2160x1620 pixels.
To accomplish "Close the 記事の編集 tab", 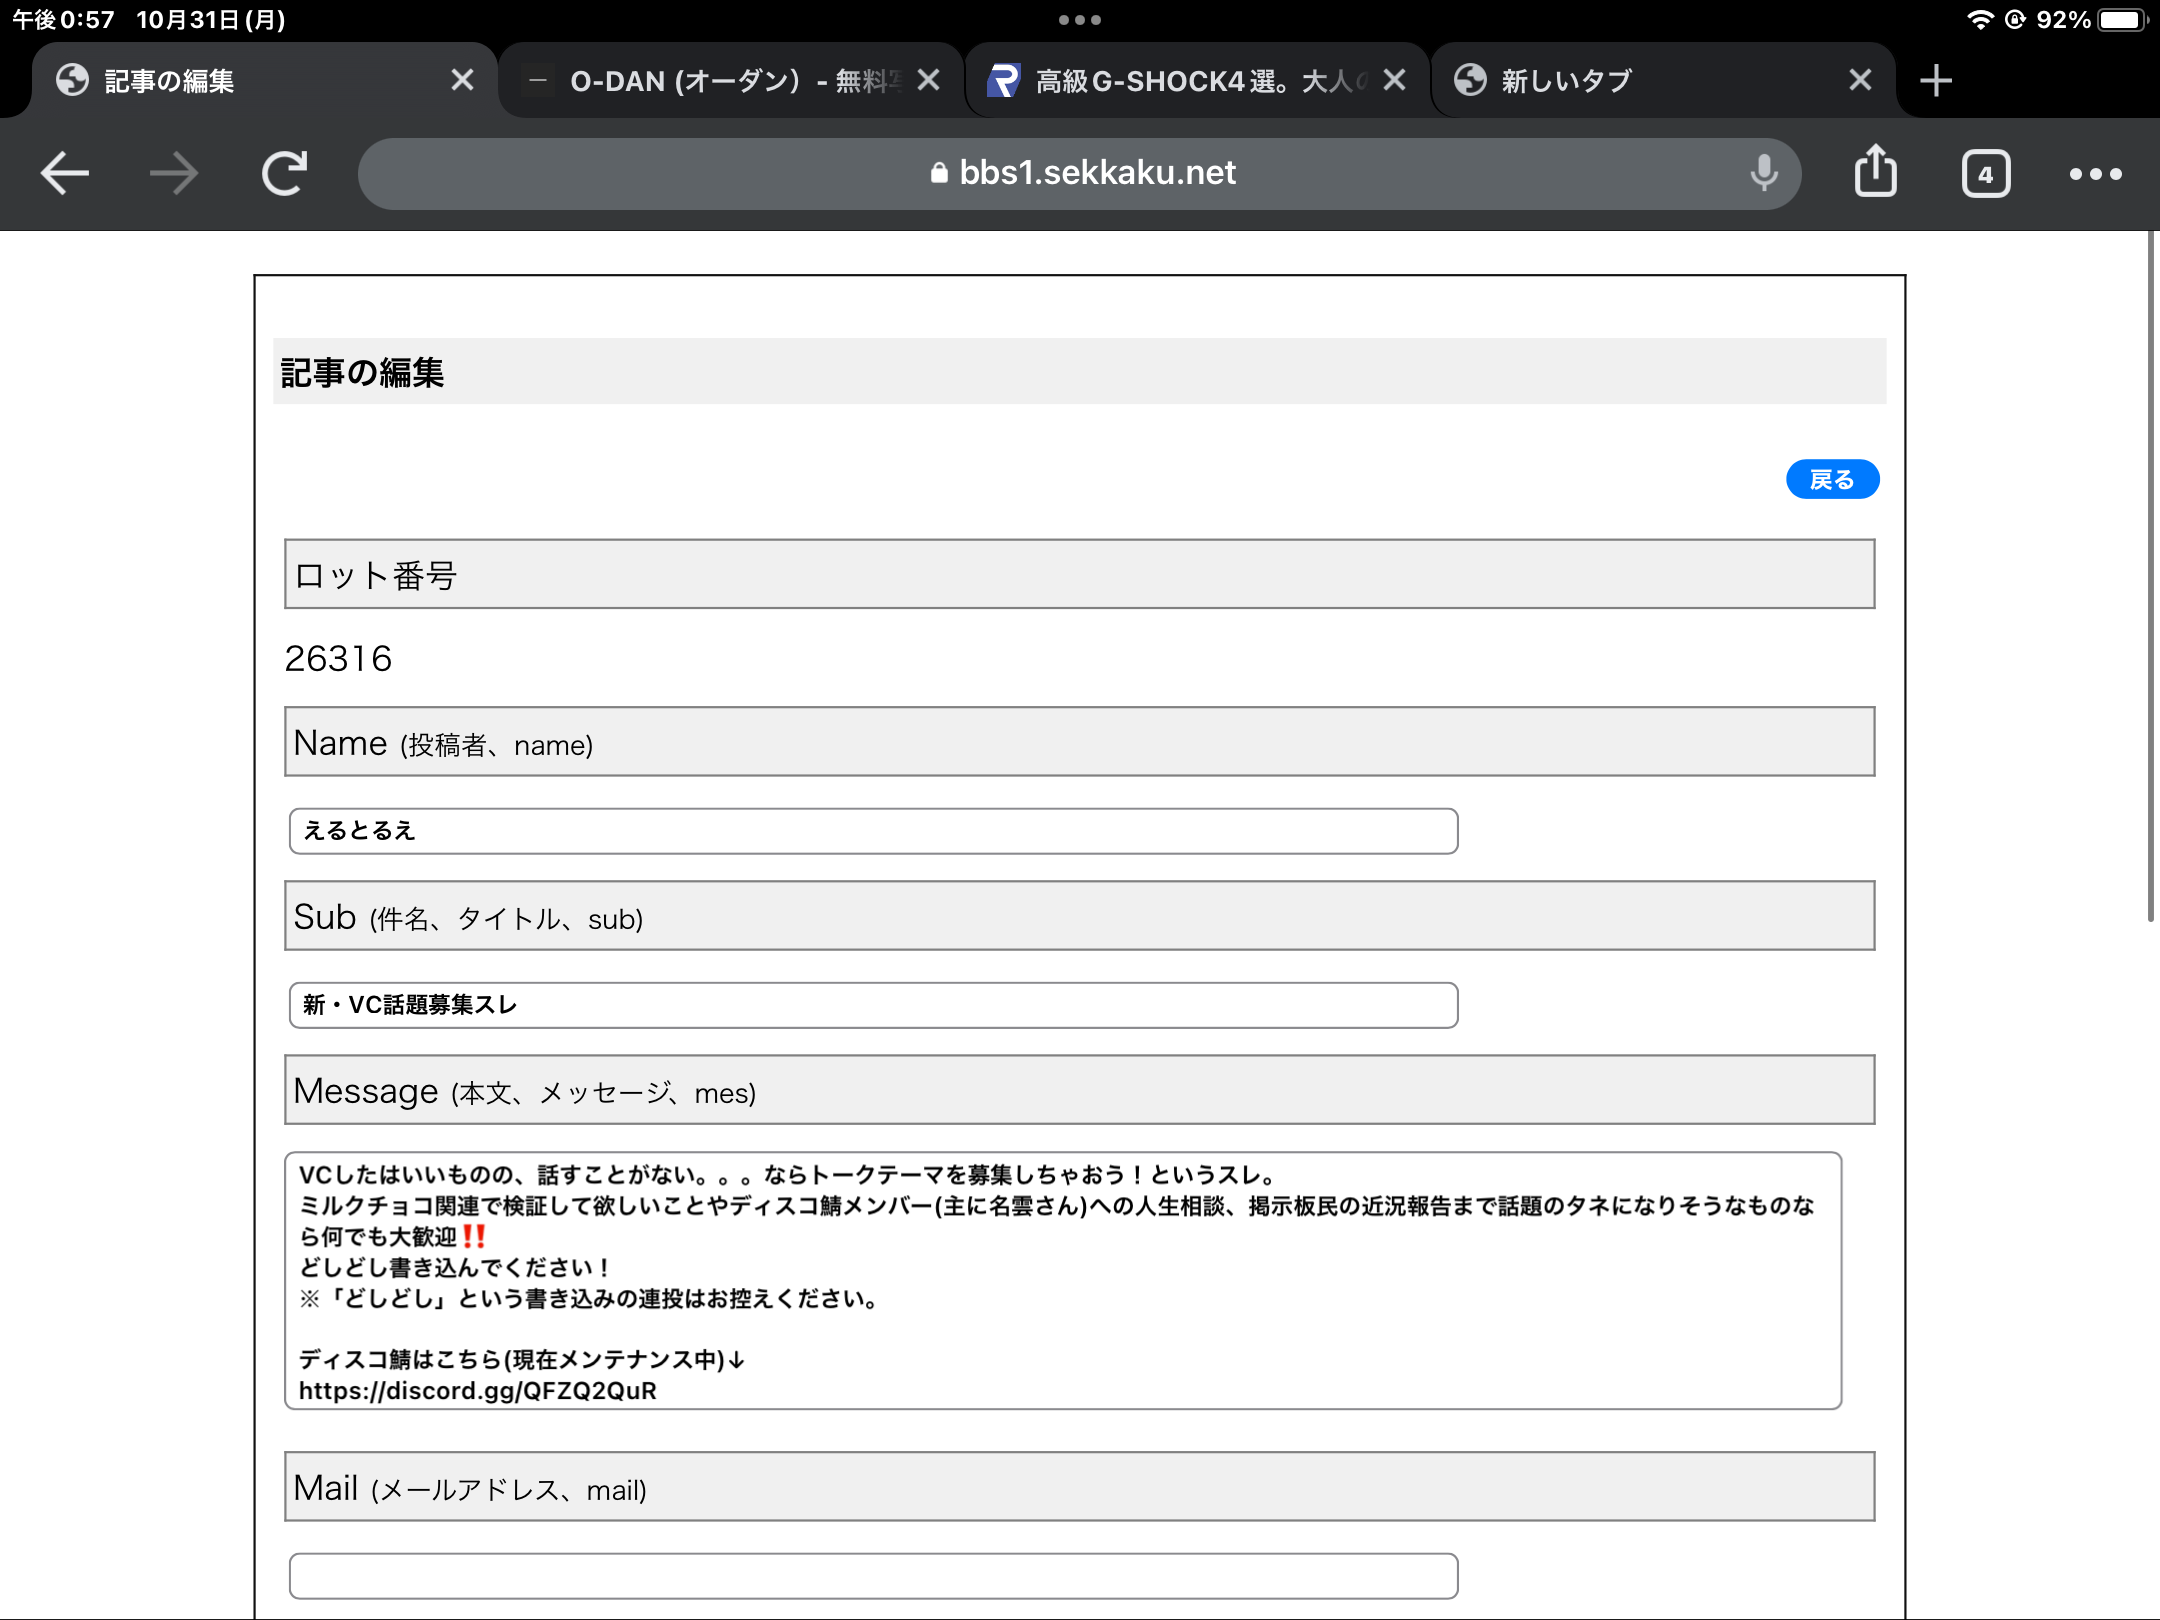I will tap(462, 80).
